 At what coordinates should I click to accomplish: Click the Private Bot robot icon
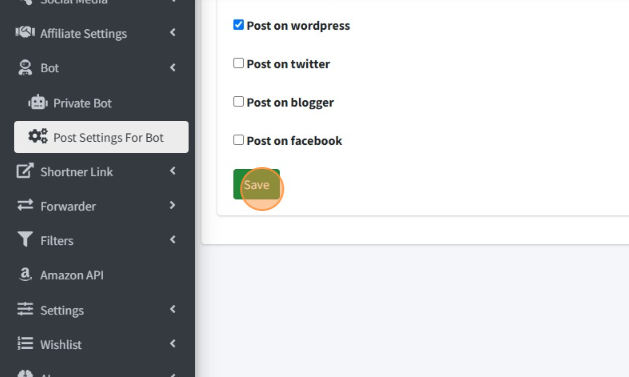[x=38, y=103]
